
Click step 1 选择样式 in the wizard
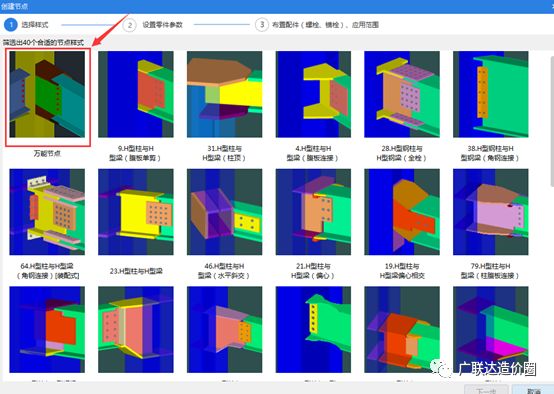point(26,25)
